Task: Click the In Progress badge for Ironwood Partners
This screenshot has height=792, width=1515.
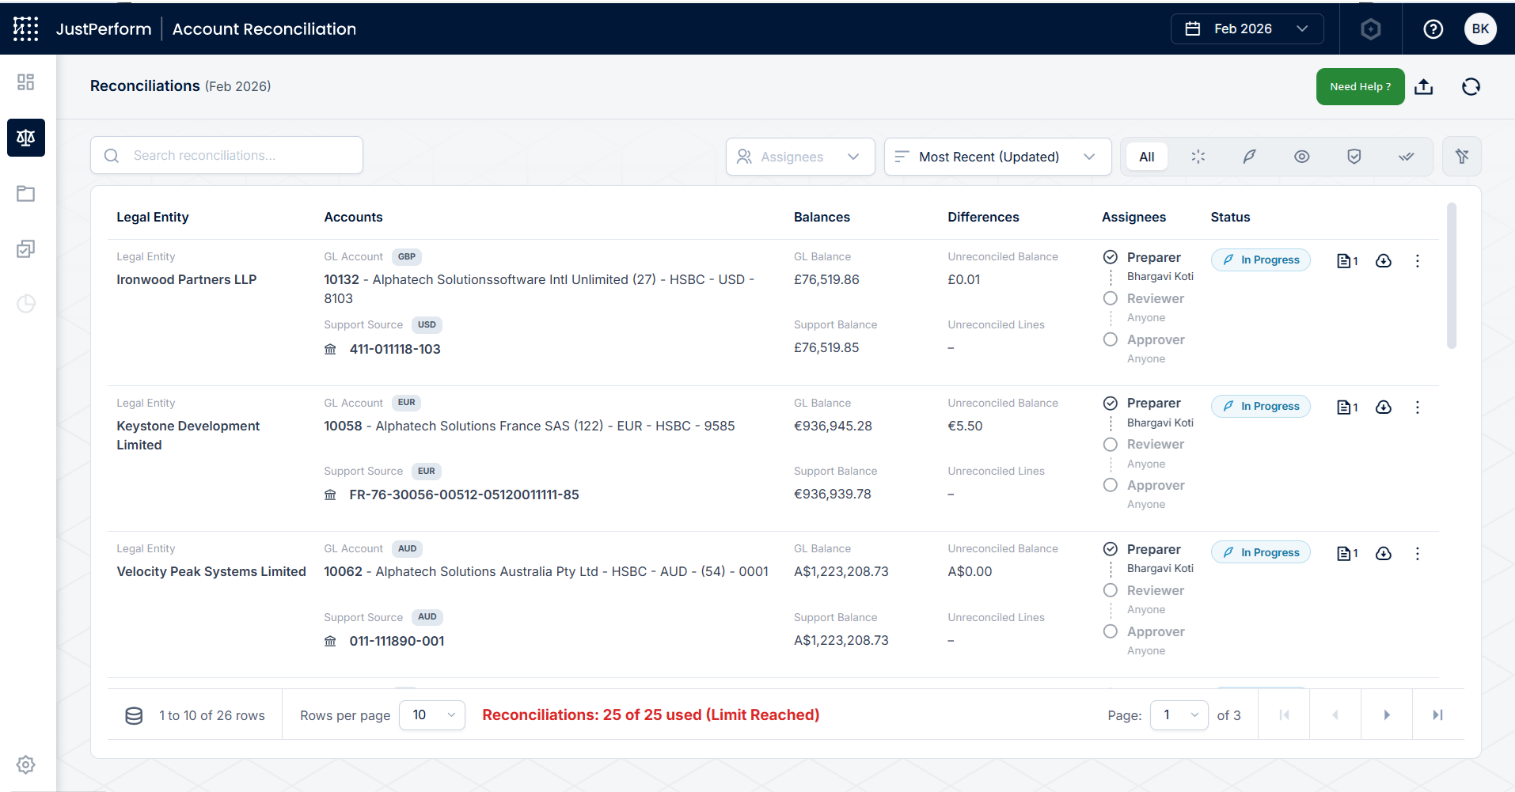Action: 1261,260
